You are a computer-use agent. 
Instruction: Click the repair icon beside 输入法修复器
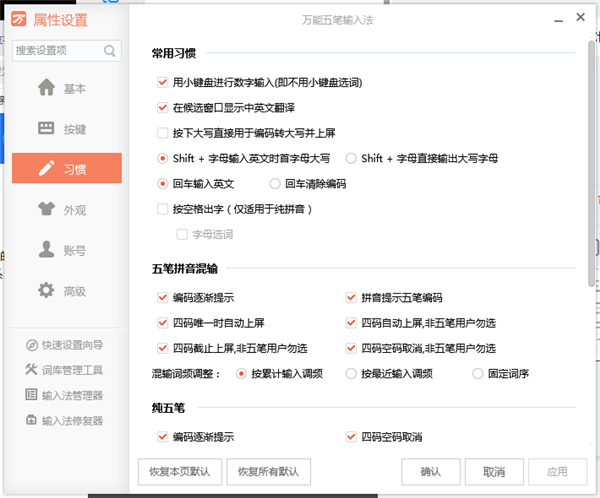pos(31,420)
